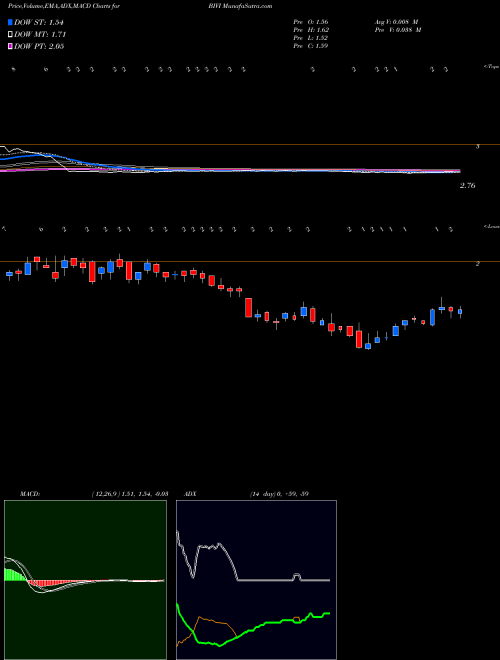The height and width of the screenshot is (660, 500).
Task: Click MACD parameters (12,26,9) 1.51, 1.54, -0.03
Action: click(130, 494)
